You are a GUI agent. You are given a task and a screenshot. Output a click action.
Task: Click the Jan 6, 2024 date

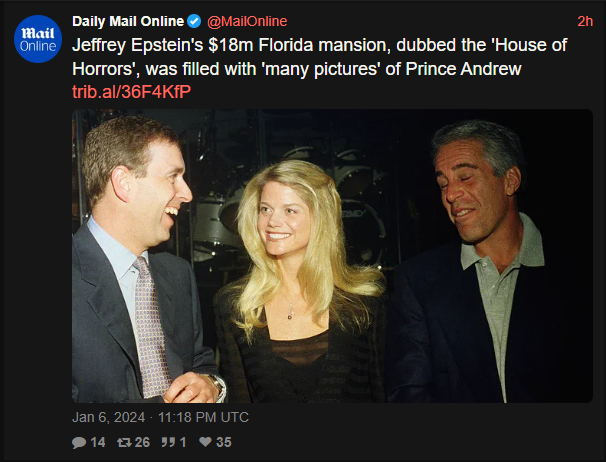109,418
